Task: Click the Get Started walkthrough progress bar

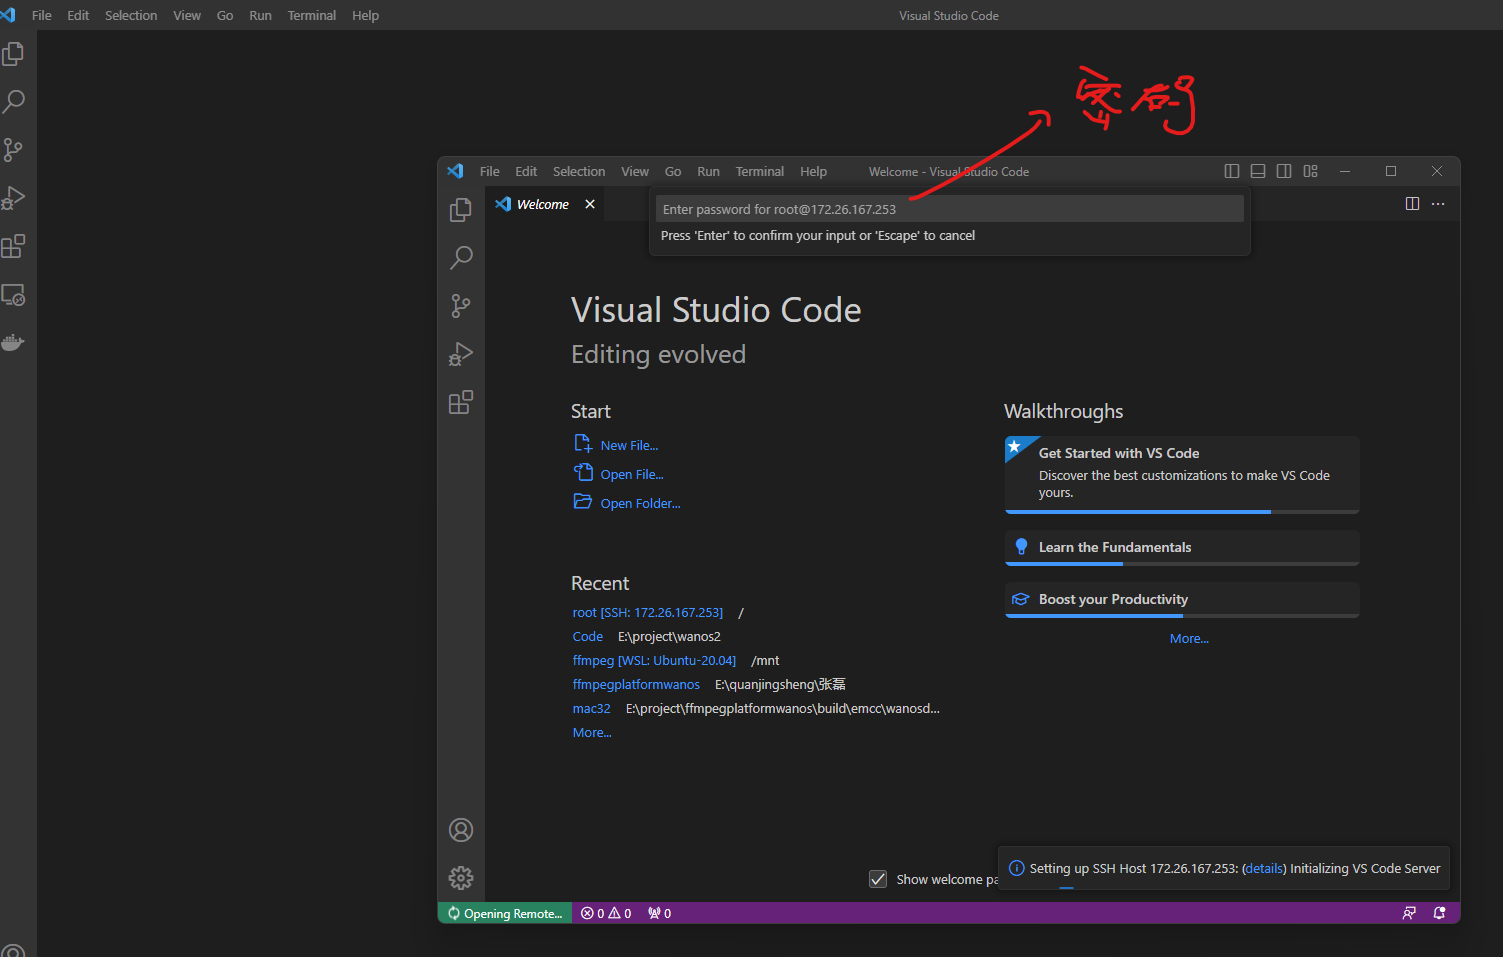Action: [1137, 511]
